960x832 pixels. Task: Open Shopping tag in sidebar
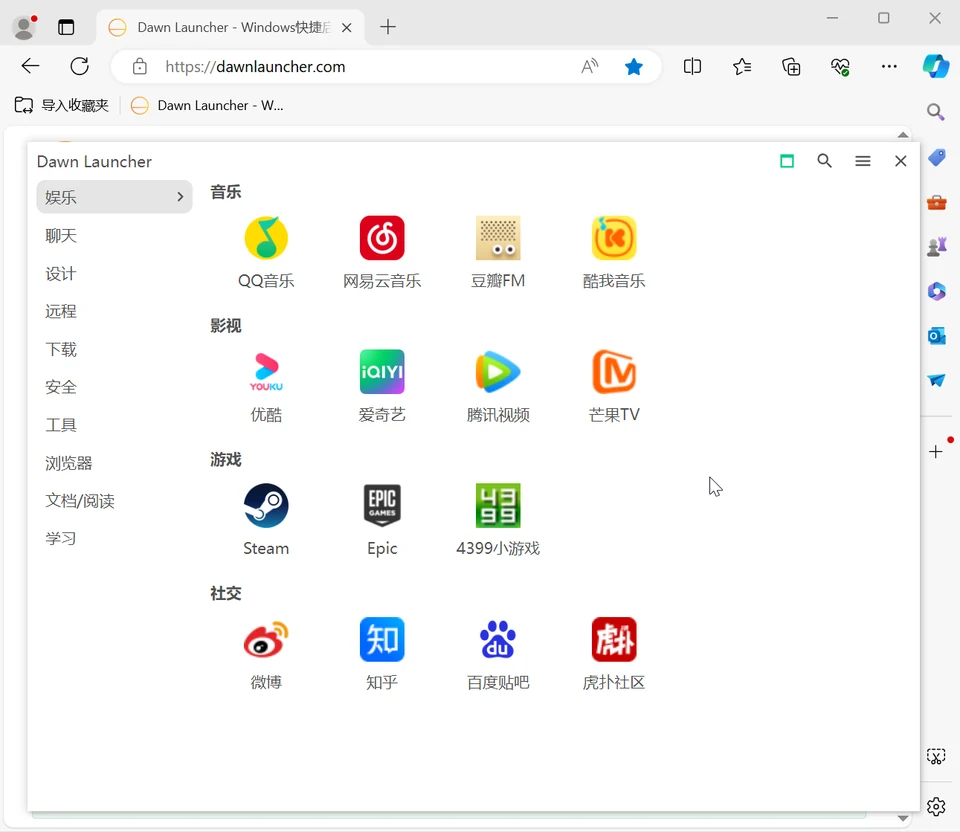click(936, 157)
